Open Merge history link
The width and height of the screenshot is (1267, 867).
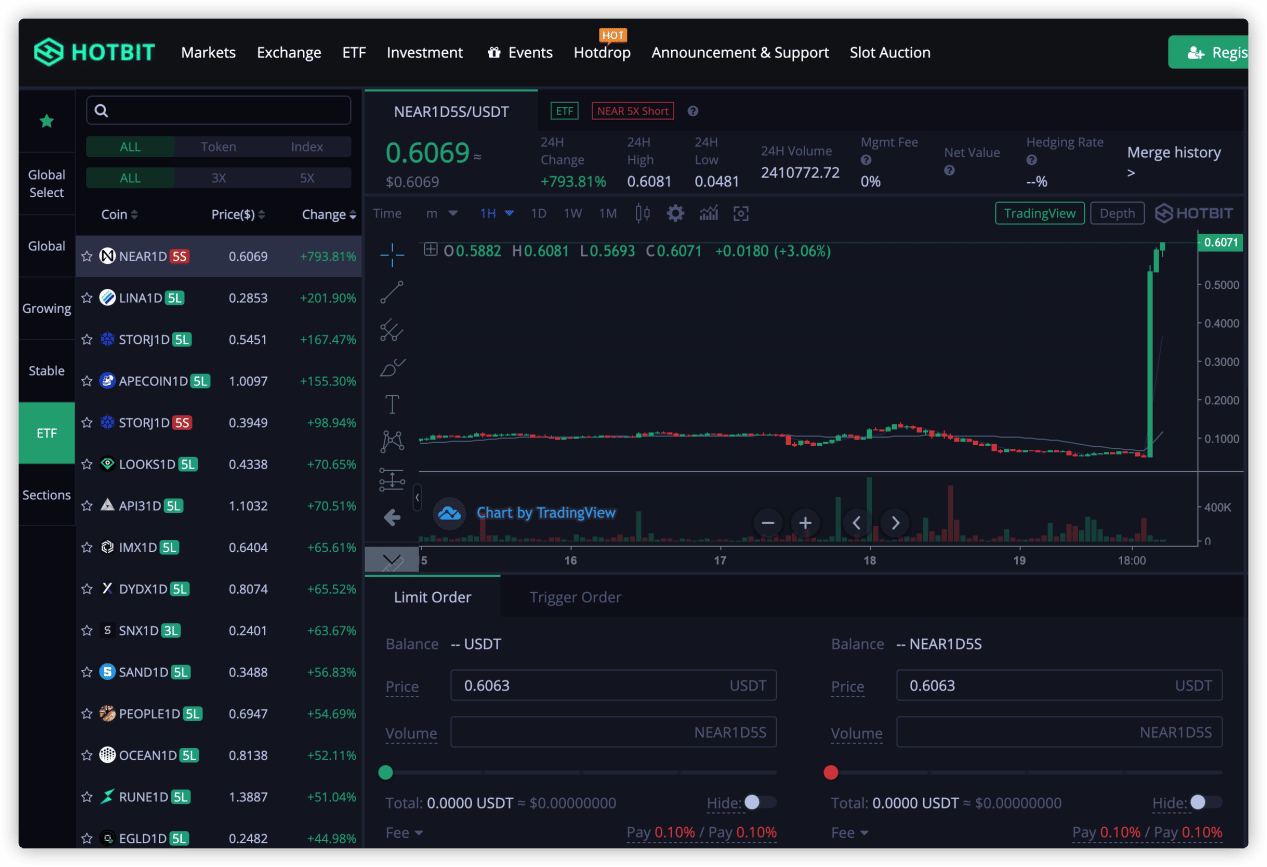(x=1173, y=162)
